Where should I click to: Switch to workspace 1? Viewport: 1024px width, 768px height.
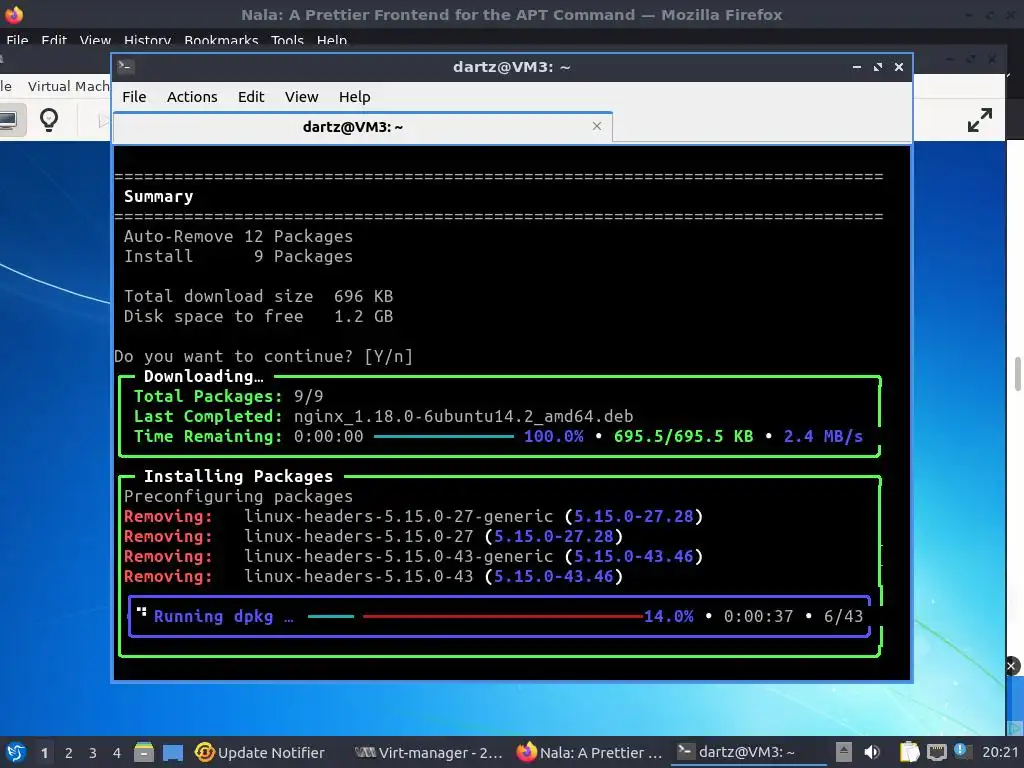(x=44, y=753)
